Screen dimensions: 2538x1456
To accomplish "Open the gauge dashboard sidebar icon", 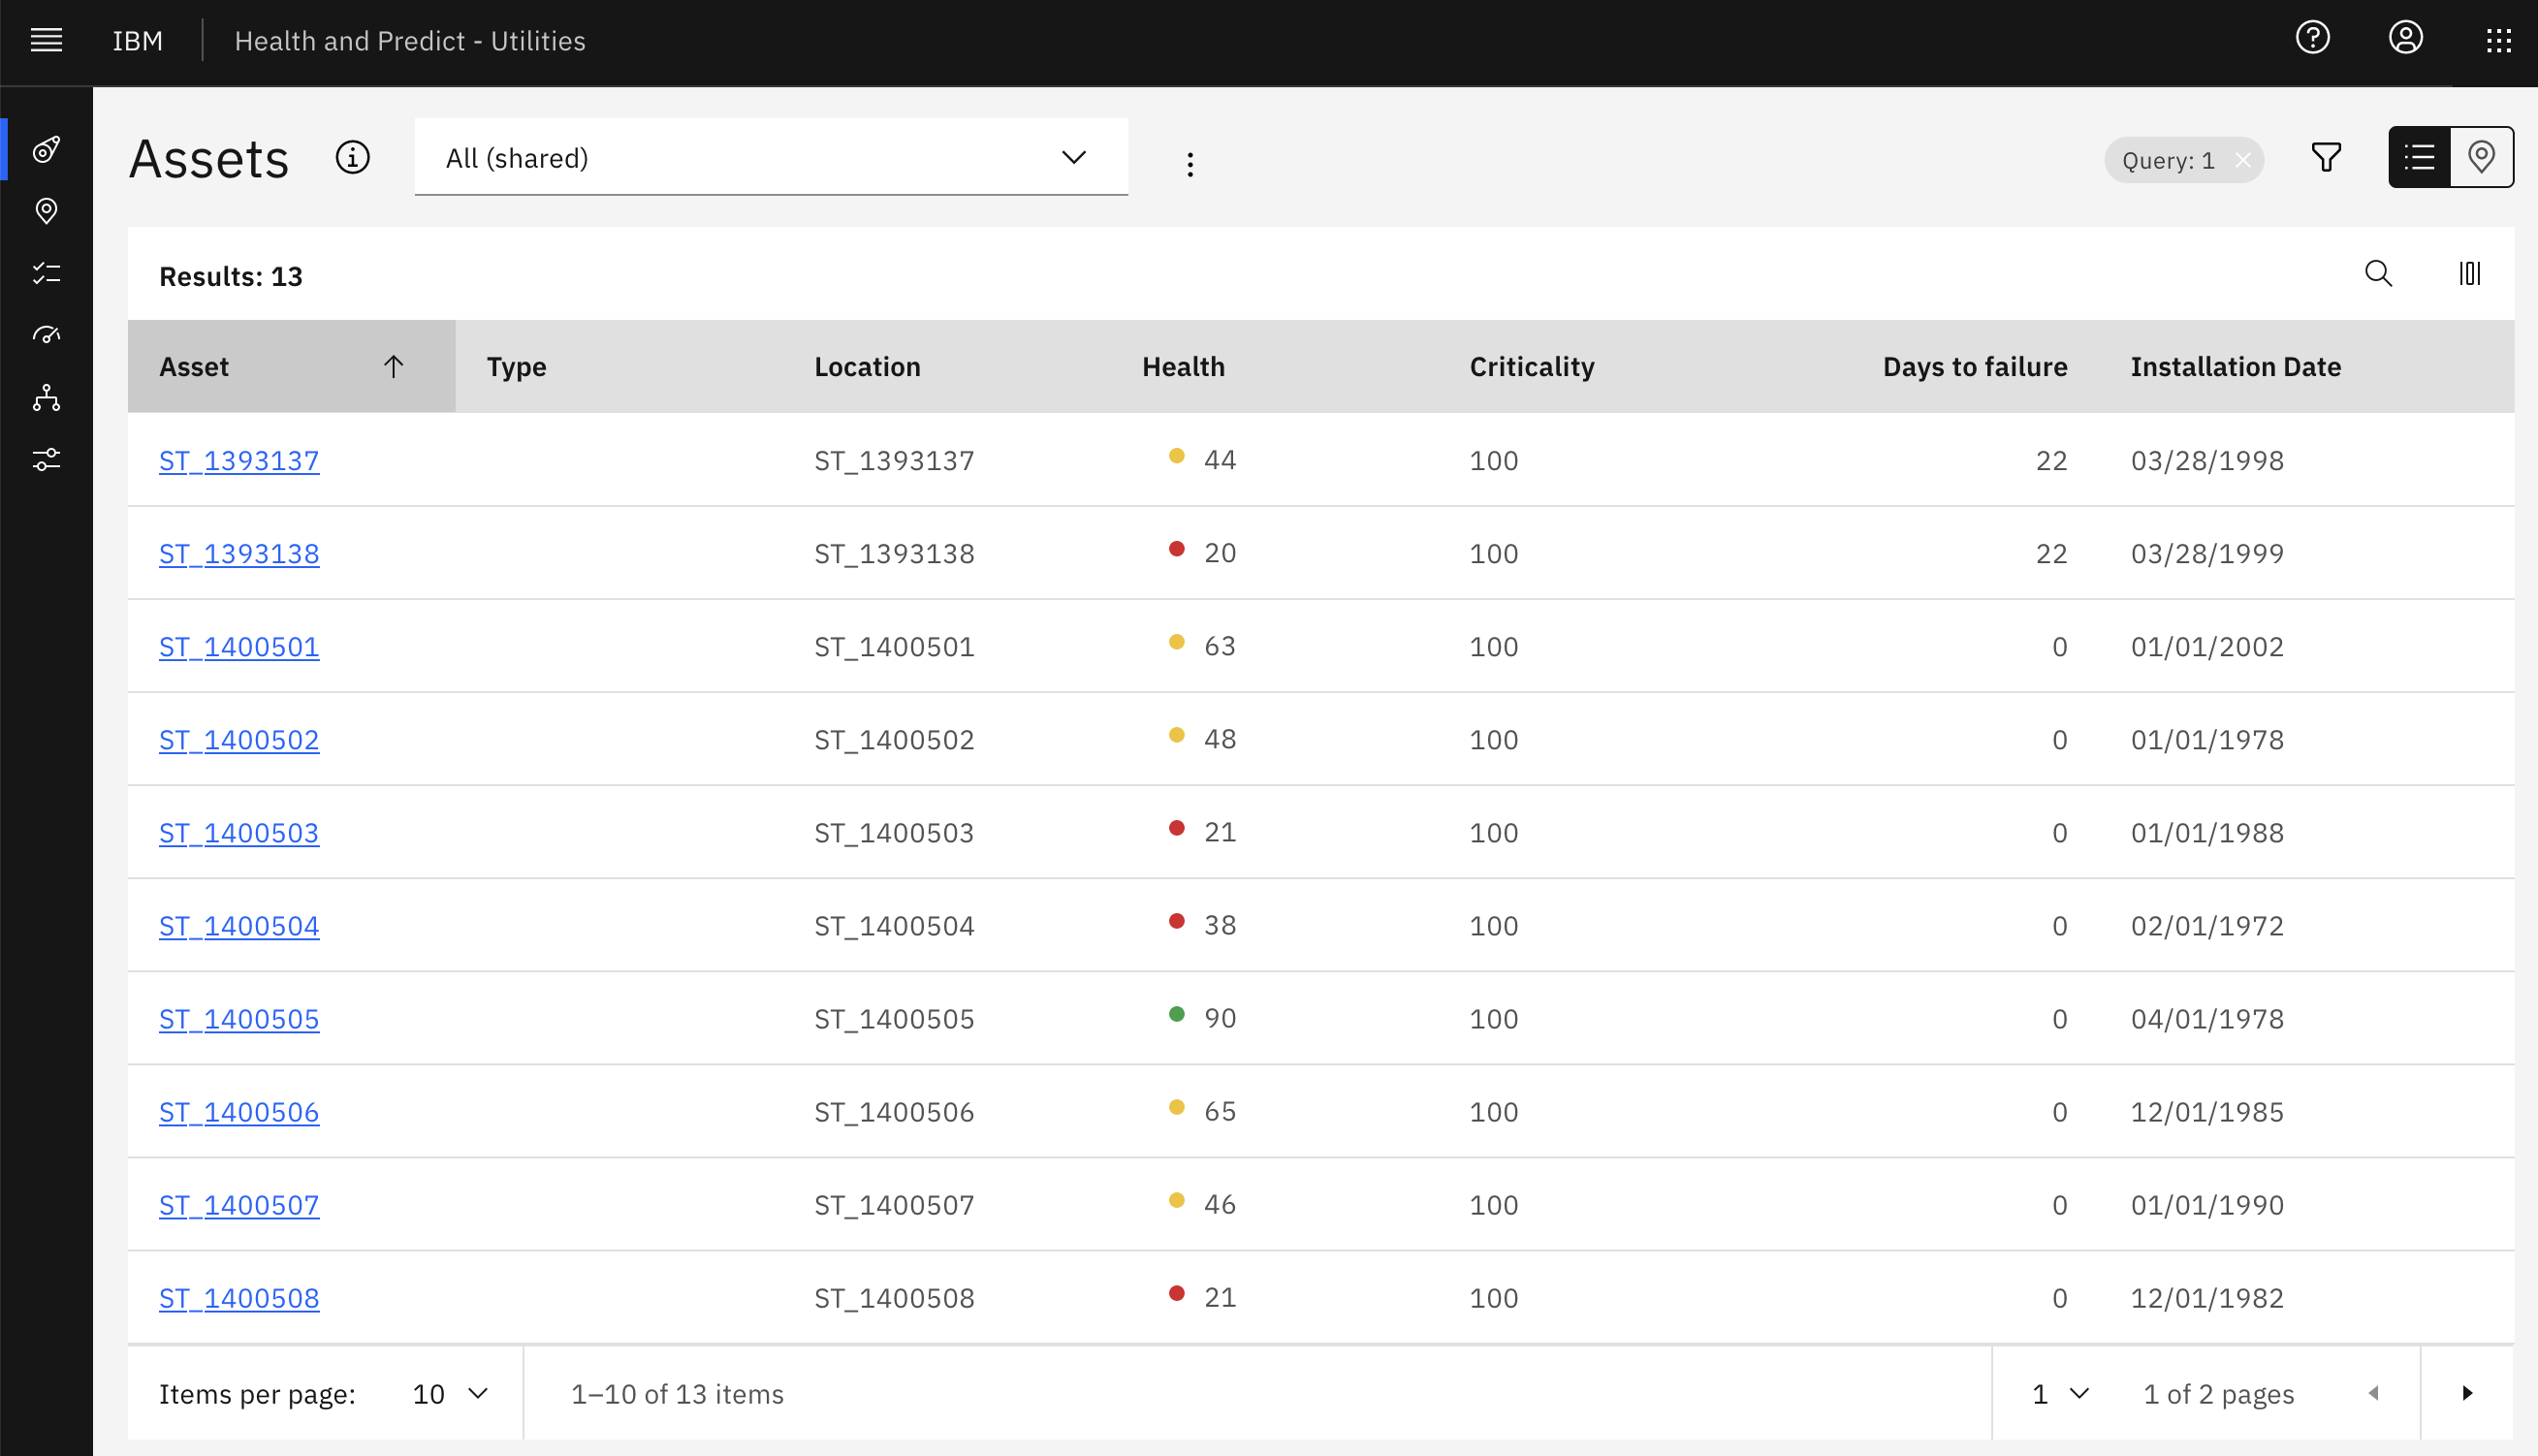I will (x=46, y=335).
